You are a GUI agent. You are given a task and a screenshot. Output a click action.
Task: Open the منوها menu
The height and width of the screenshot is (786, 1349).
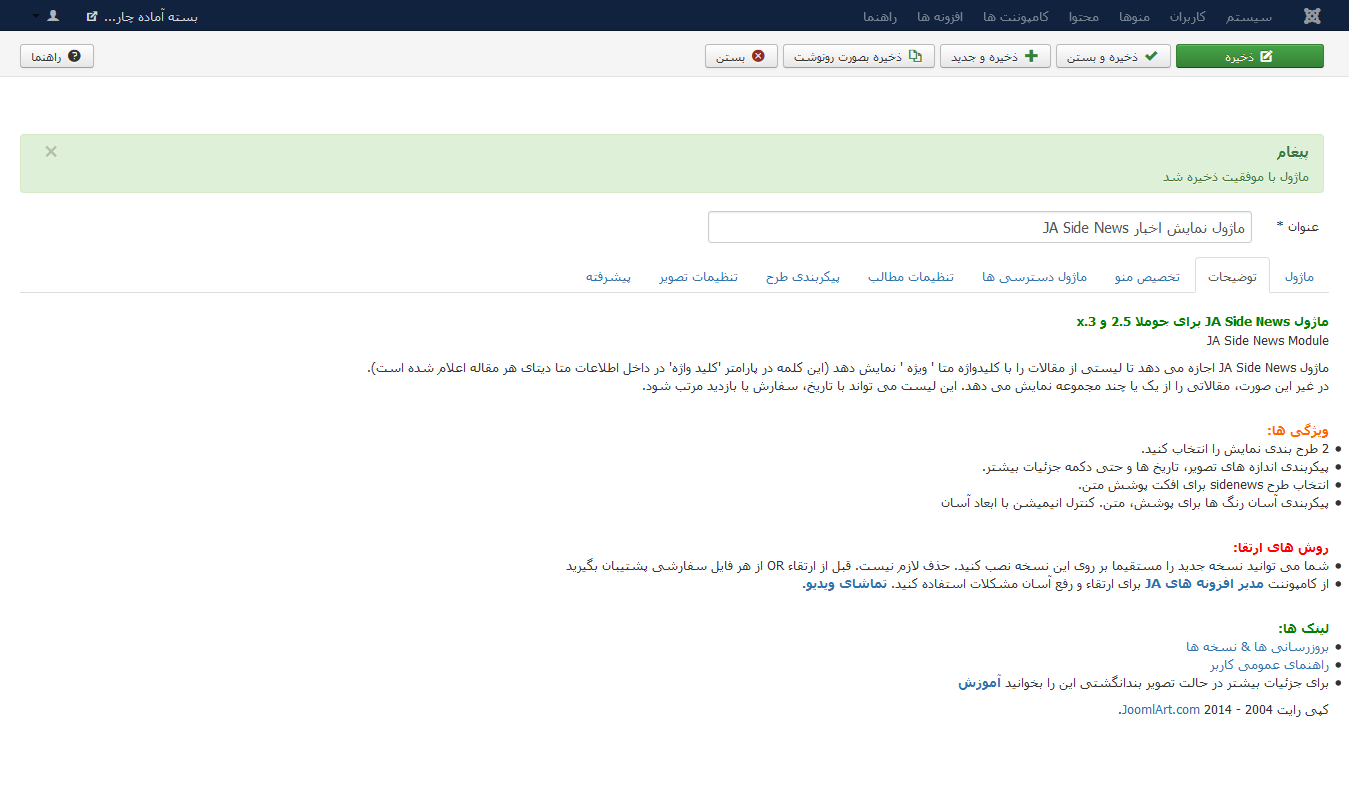(x=1134, y=16)
